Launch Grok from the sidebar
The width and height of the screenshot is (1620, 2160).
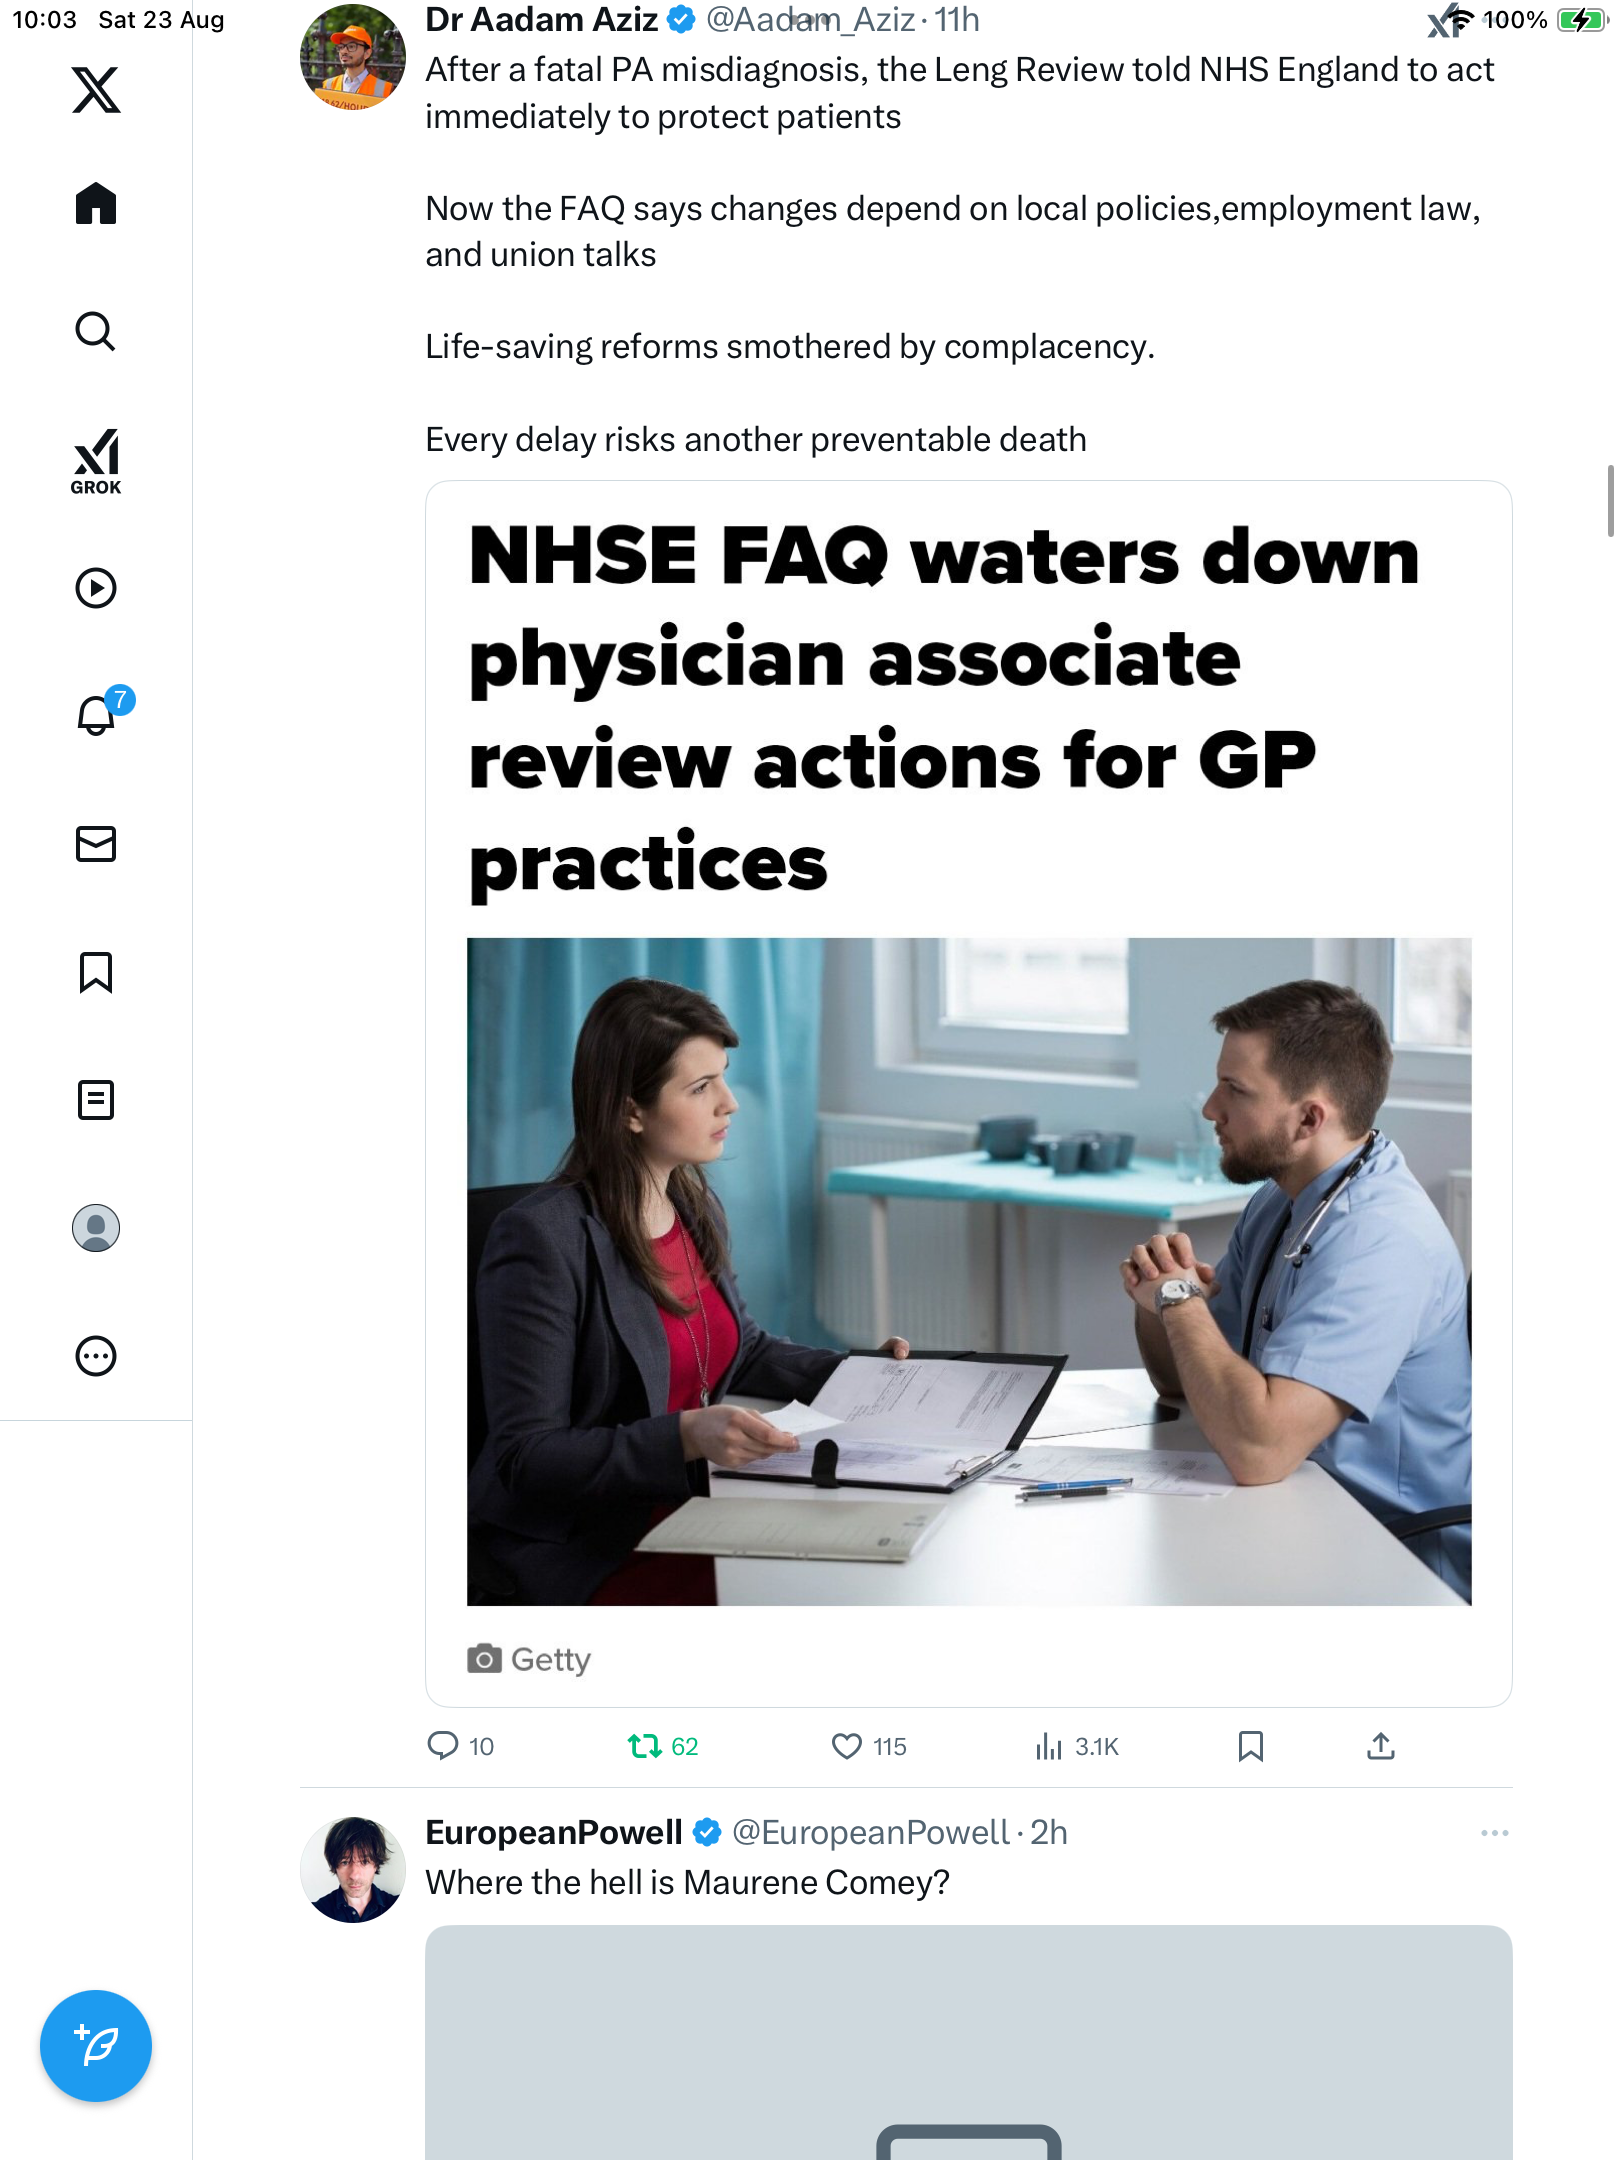click(96, 461)
